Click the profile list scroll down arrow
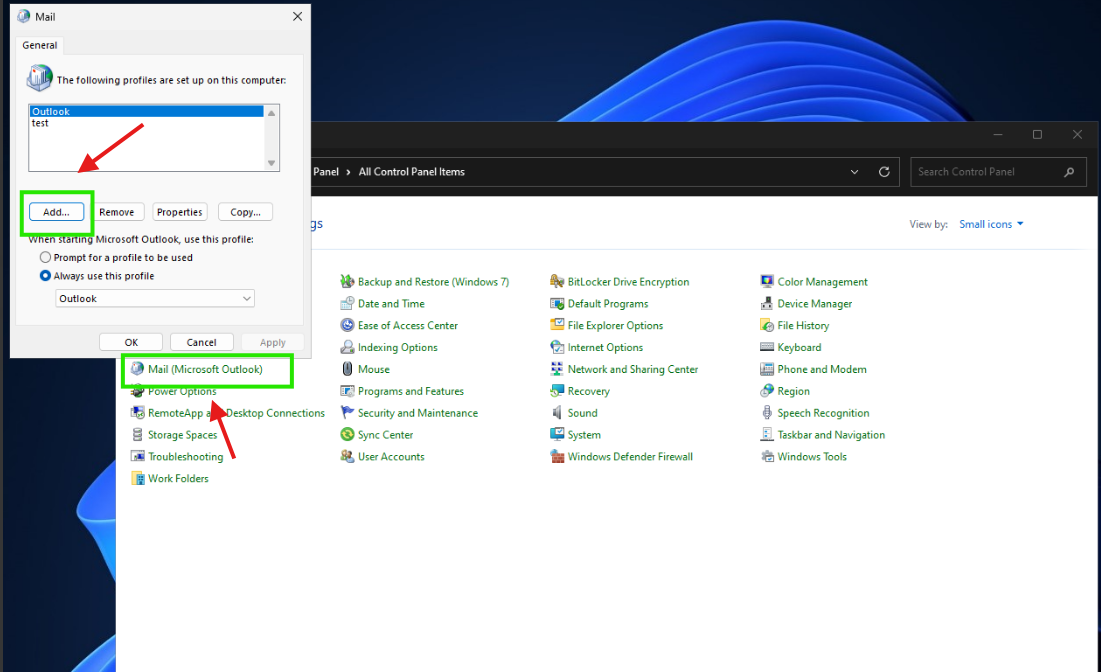Viewport: 1101px width, 672px height. (272, 164)
